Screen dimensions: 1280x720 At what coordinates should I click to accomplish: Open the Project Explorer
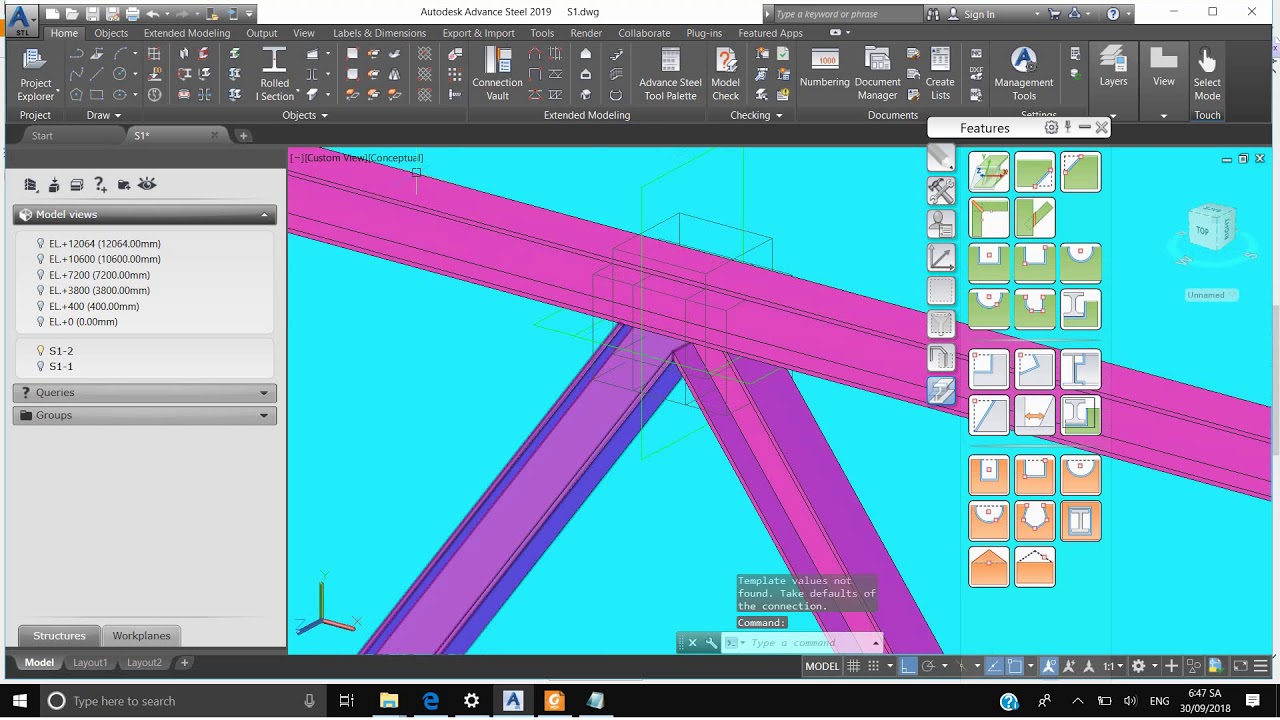coord(35,74)
